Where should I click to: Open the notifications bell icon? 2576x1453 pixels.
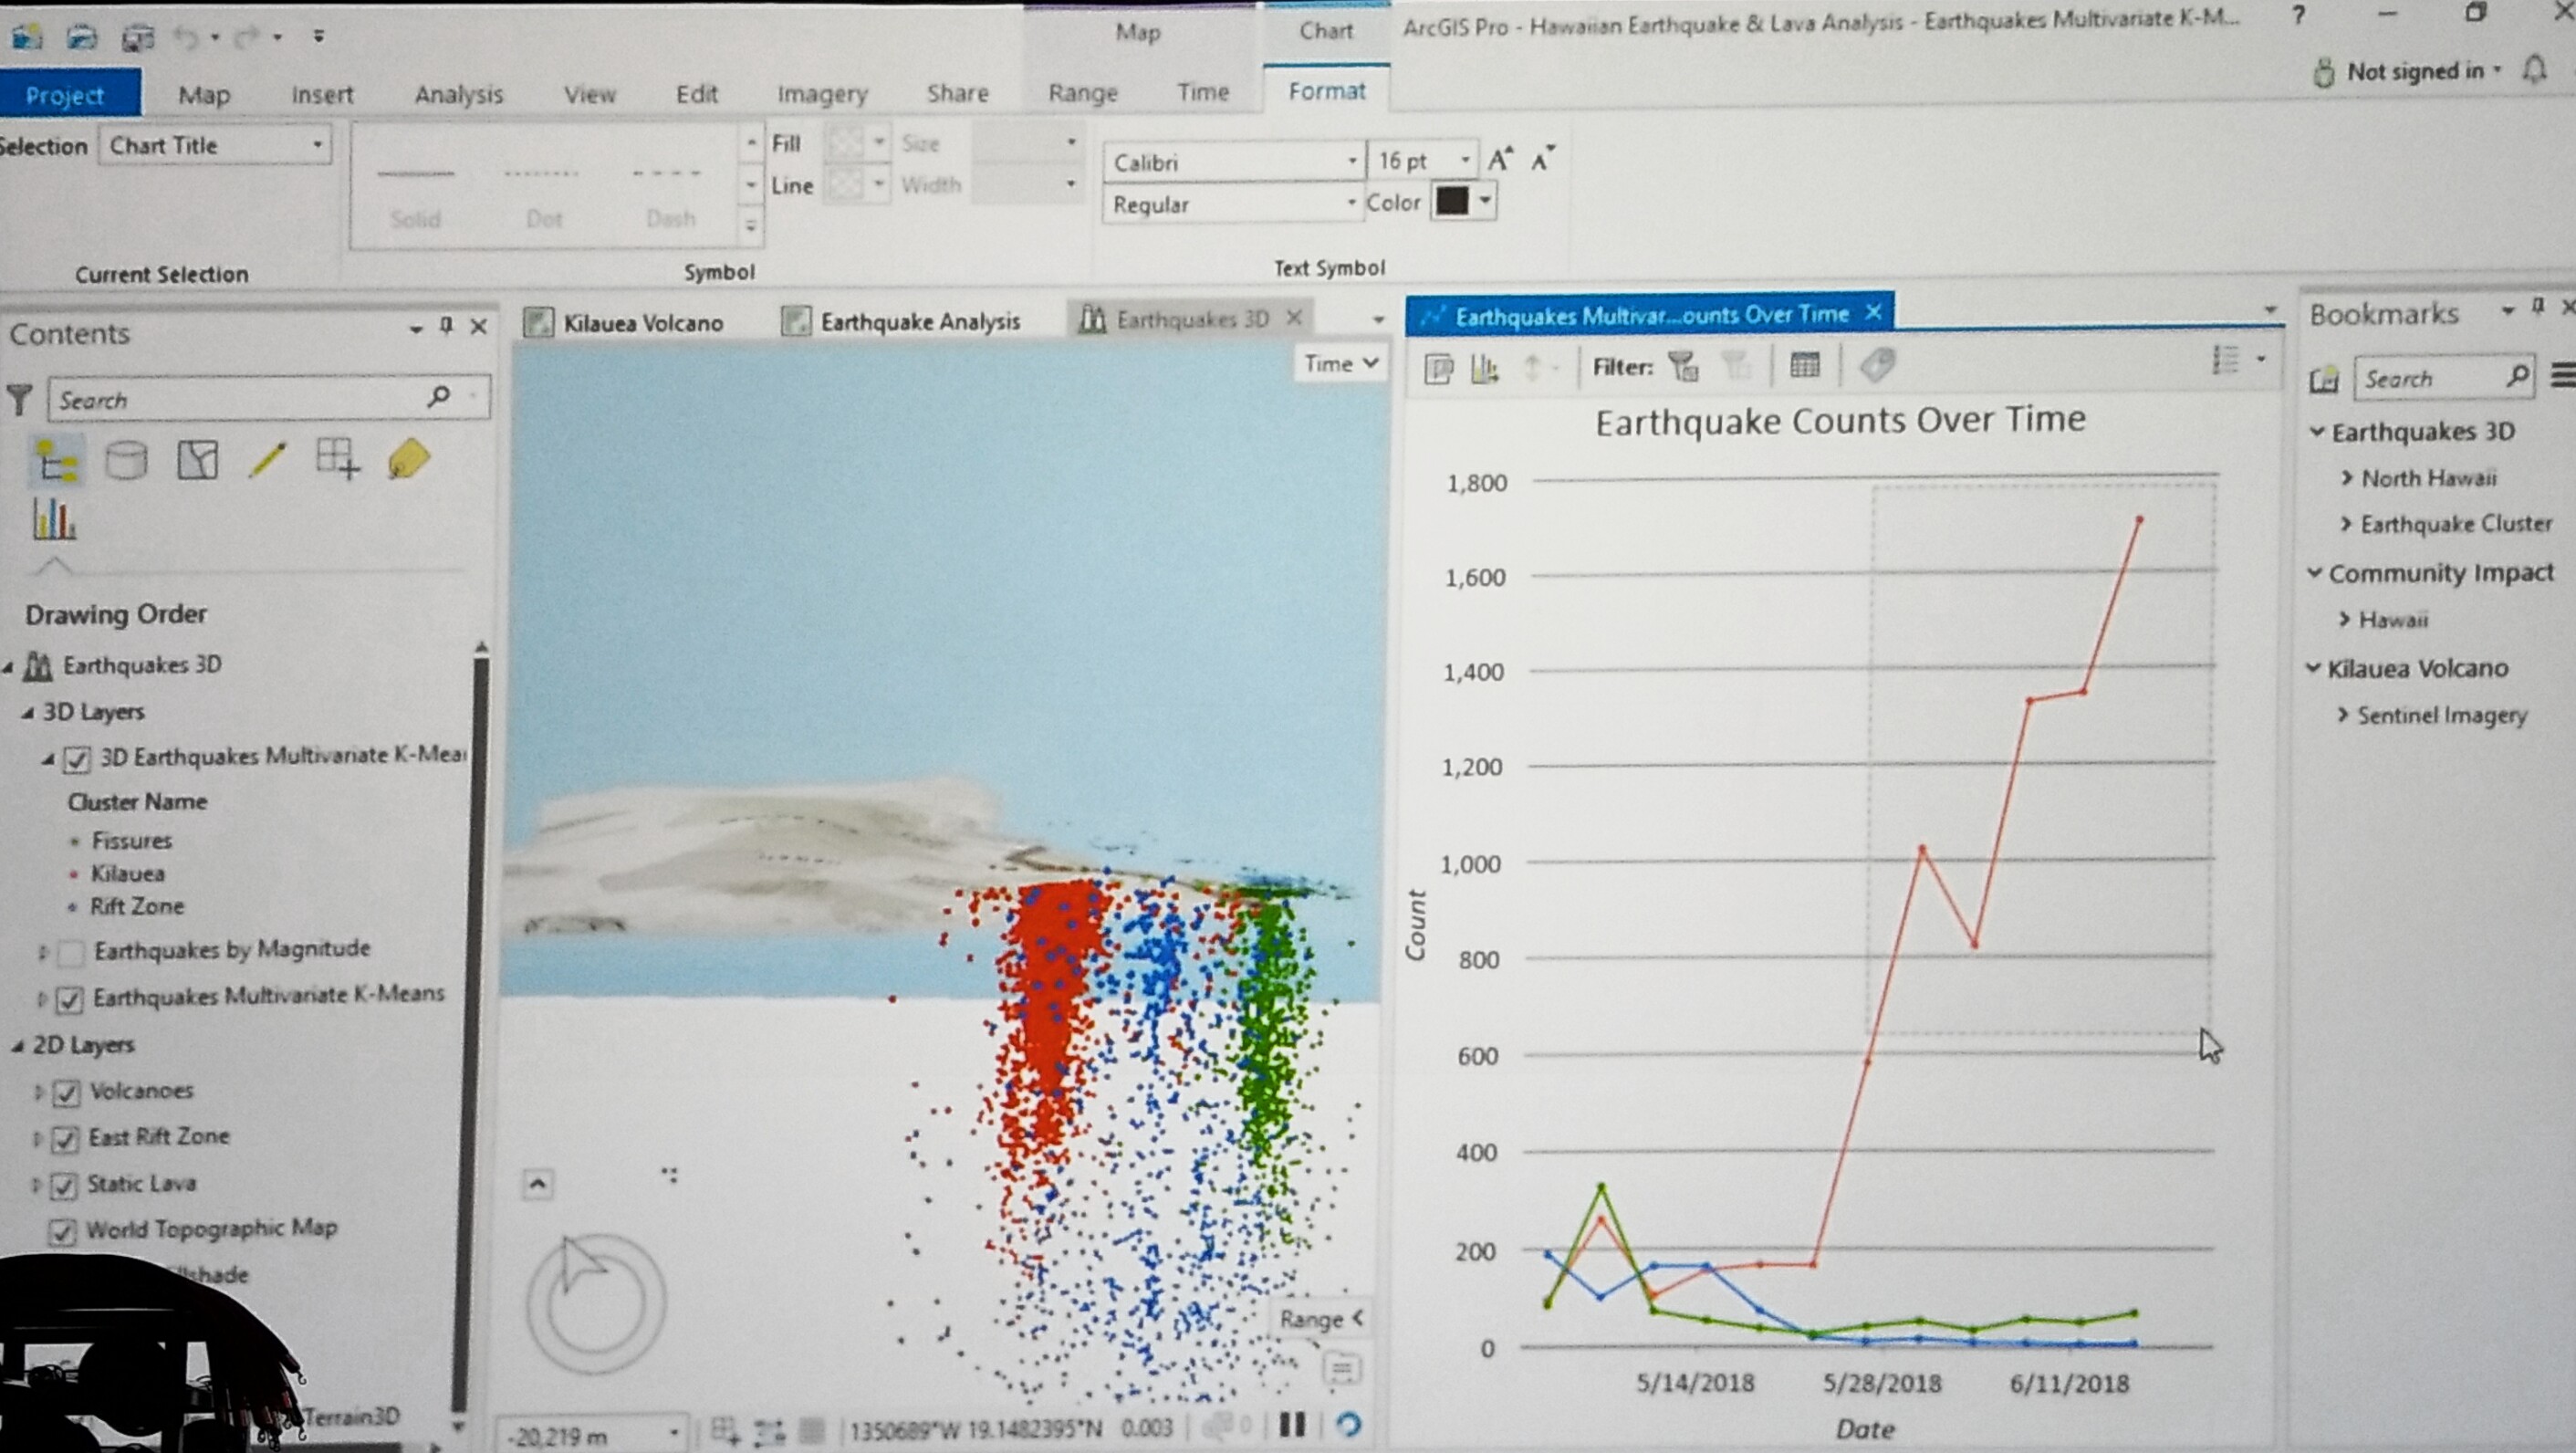click(x=2534, y=70)
